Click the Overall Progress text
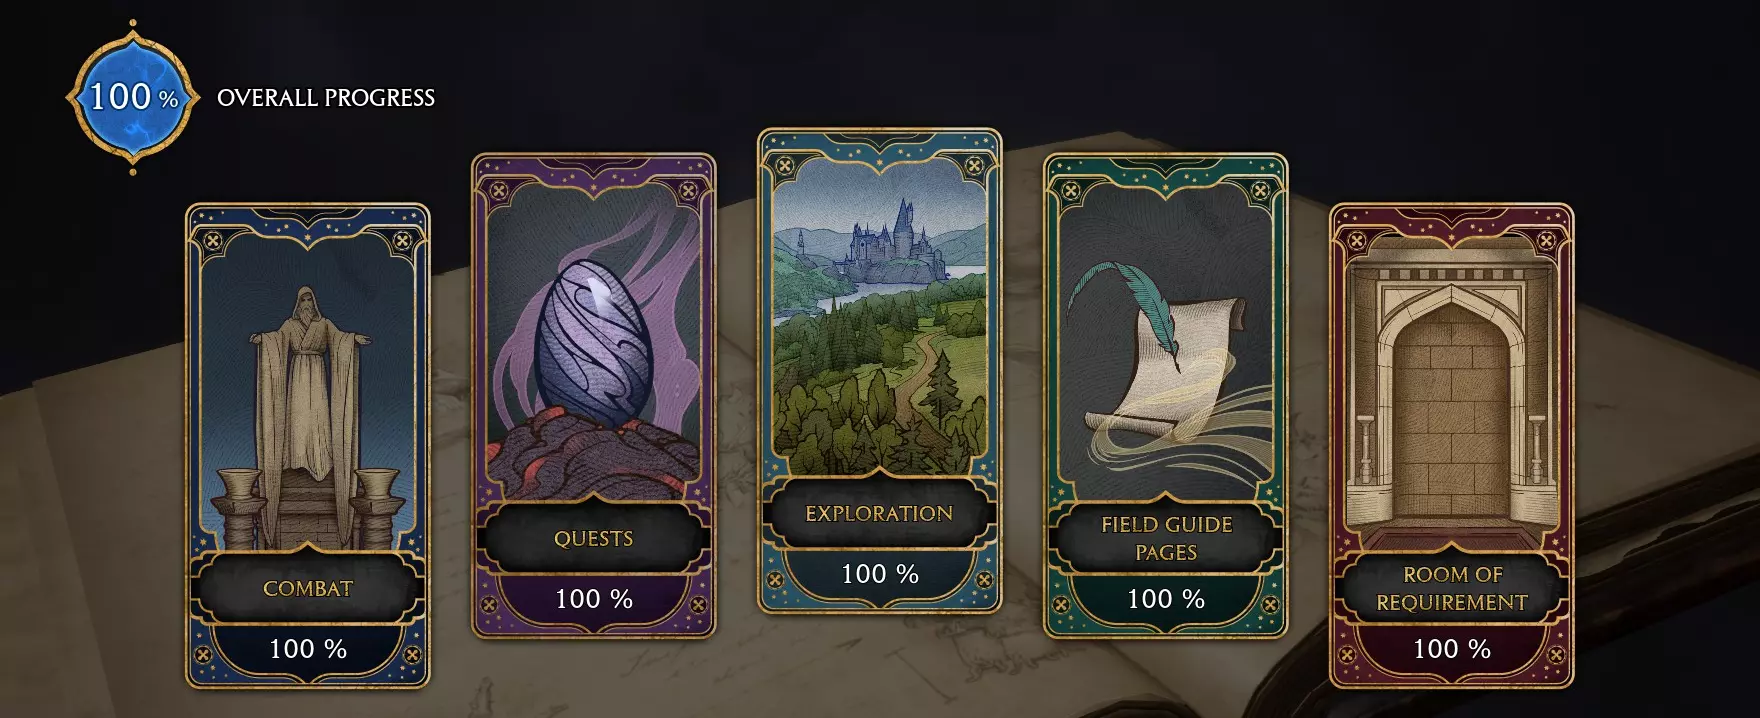This screenshot has height=718, width=1760. tap(326, 98)
